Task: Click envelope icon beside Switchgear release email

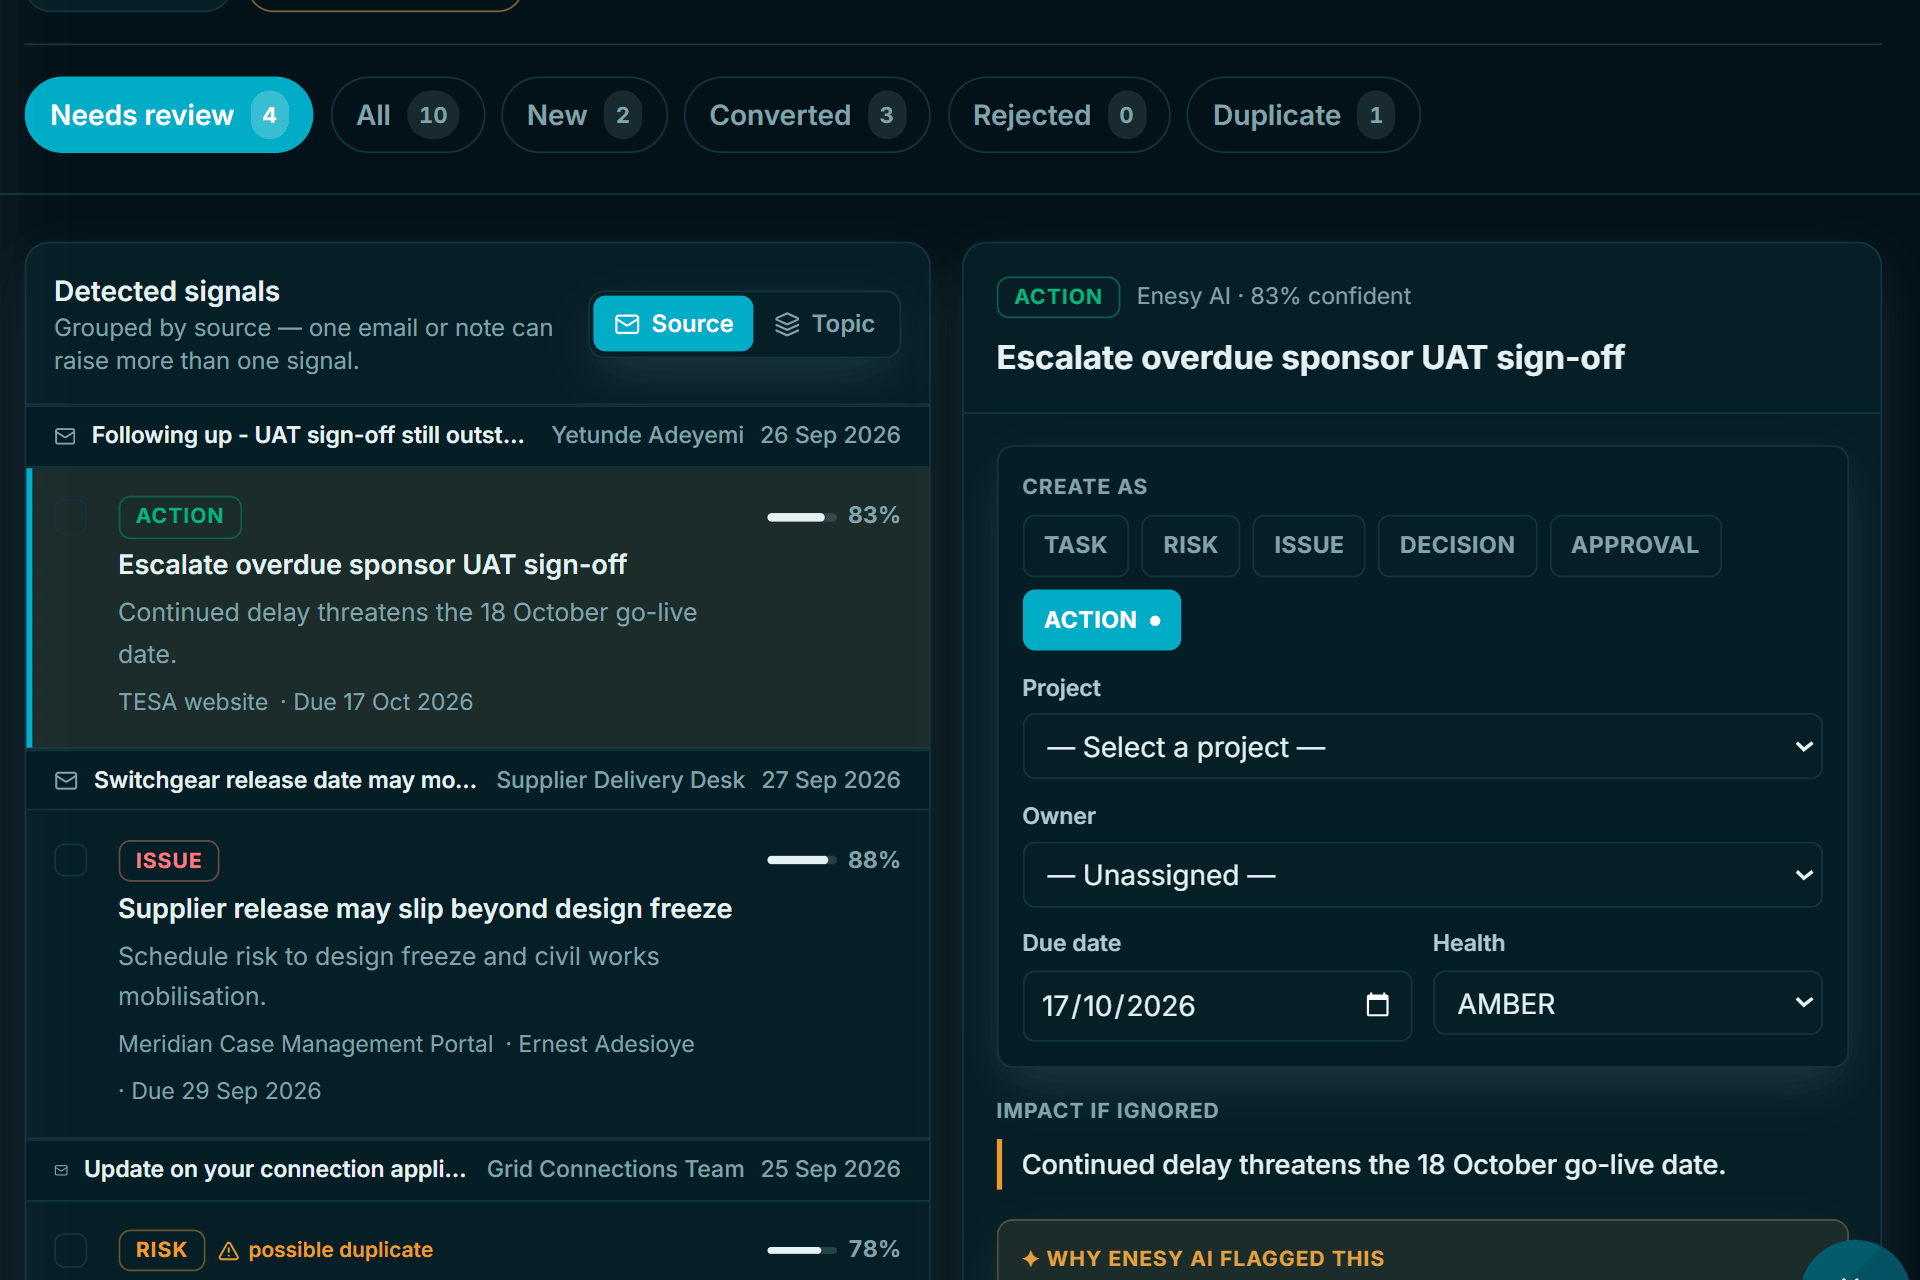Action: [66, 780]
